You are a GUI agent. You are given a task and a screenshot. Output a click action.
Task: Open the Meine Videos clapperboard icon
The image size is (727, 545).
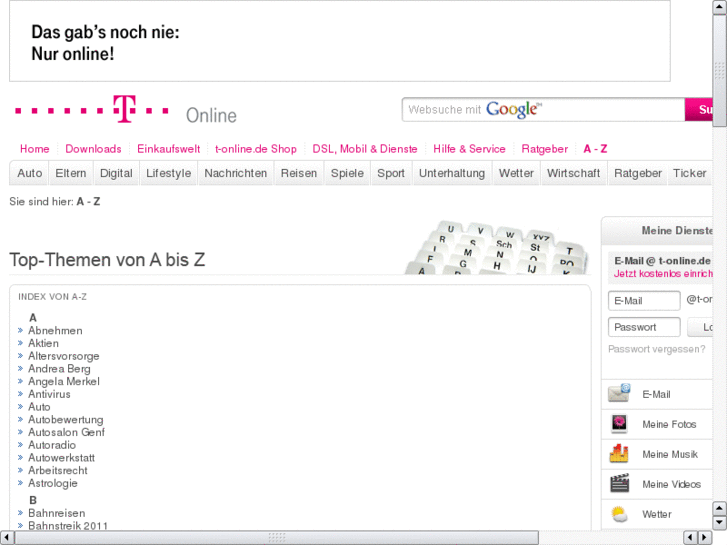pos(619,483)
